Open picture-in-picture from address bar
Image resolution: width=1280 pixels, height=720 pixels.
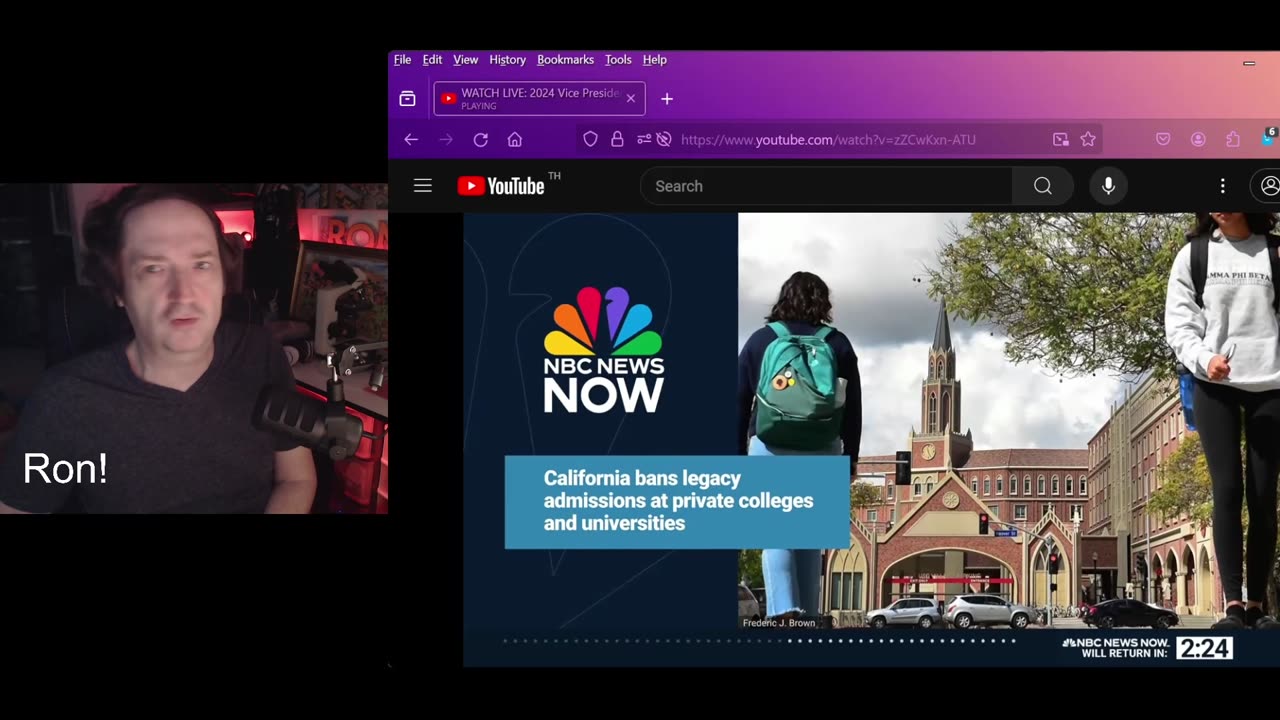click(1061, 140)
